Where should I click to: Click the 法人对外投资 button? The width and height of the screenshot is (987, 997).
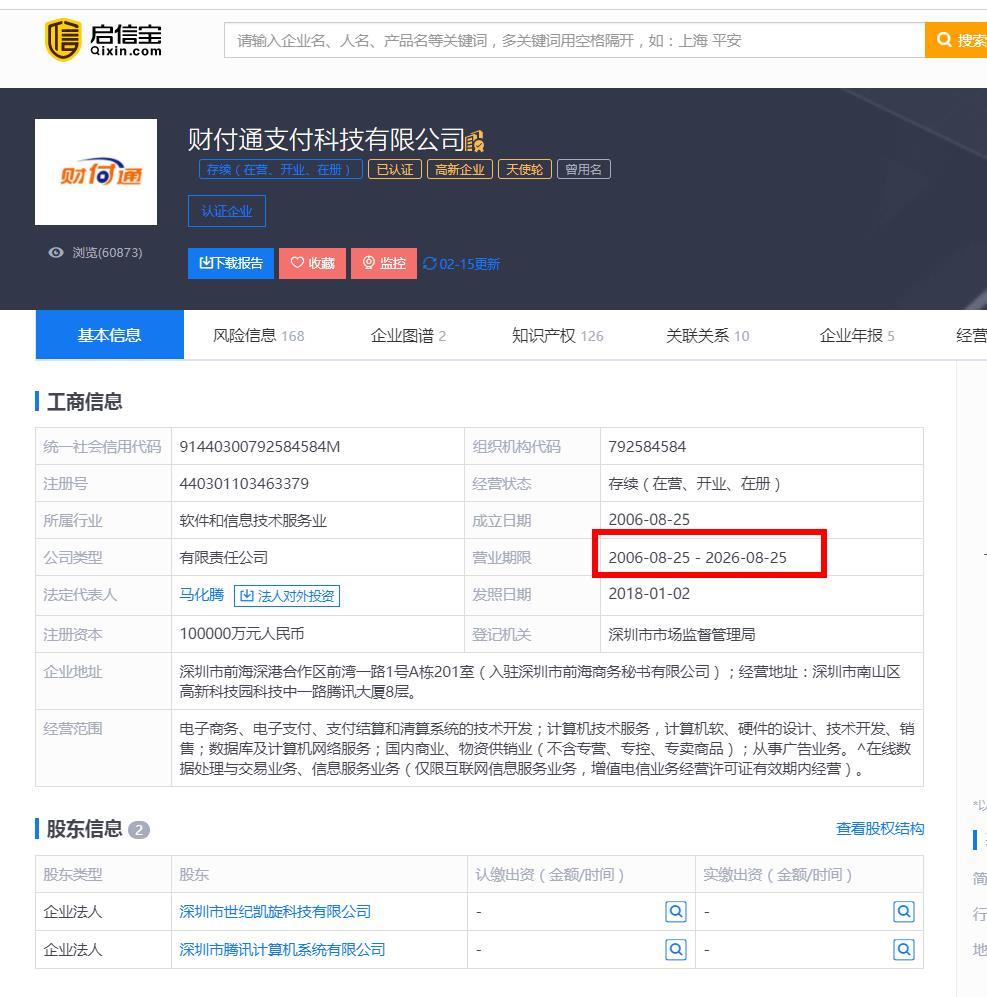coord(287,596)
